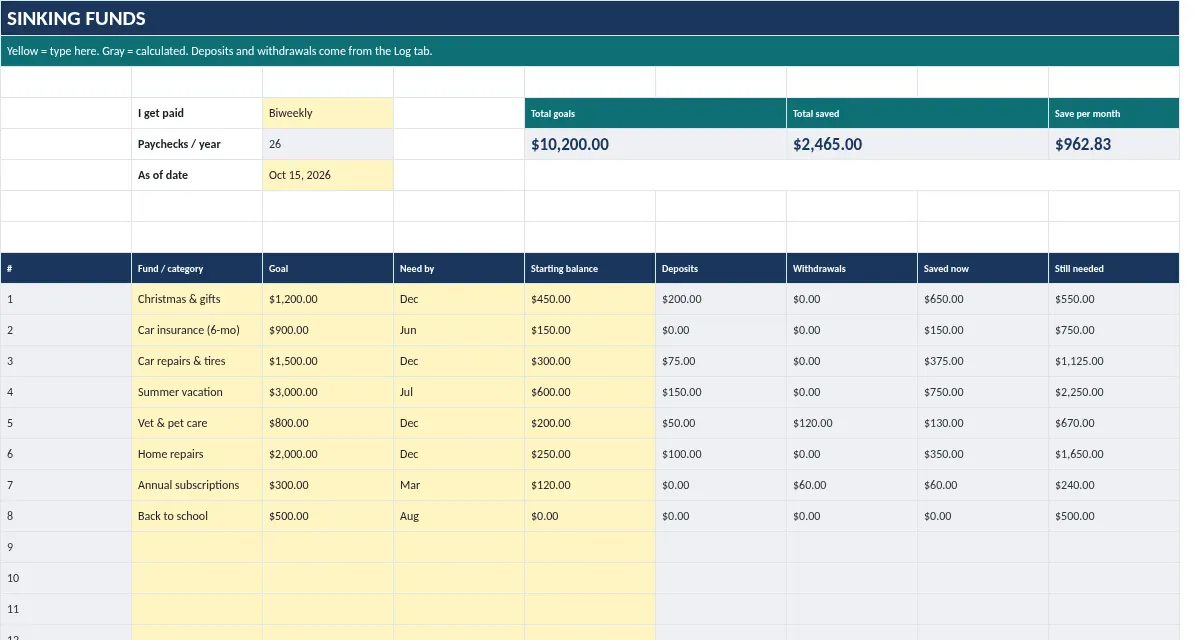Click the Summer vacation starting balance $600.00
The height and width of the screenshot is (640, 1200).
590,392
